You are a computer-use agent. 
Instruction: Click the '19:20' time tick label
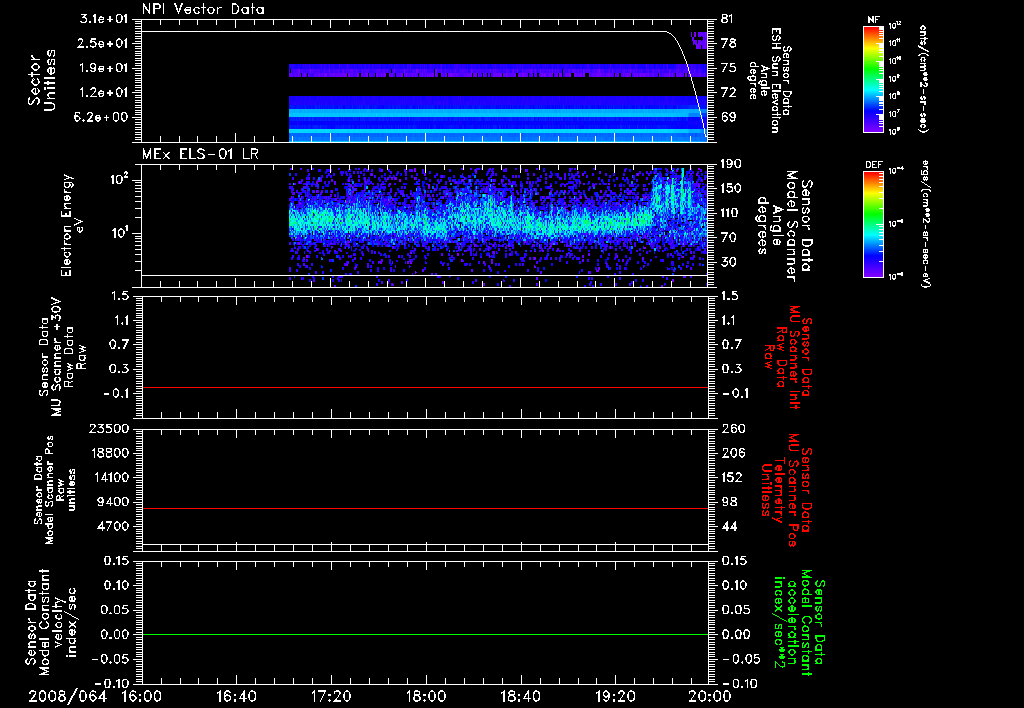coord(615,696)
